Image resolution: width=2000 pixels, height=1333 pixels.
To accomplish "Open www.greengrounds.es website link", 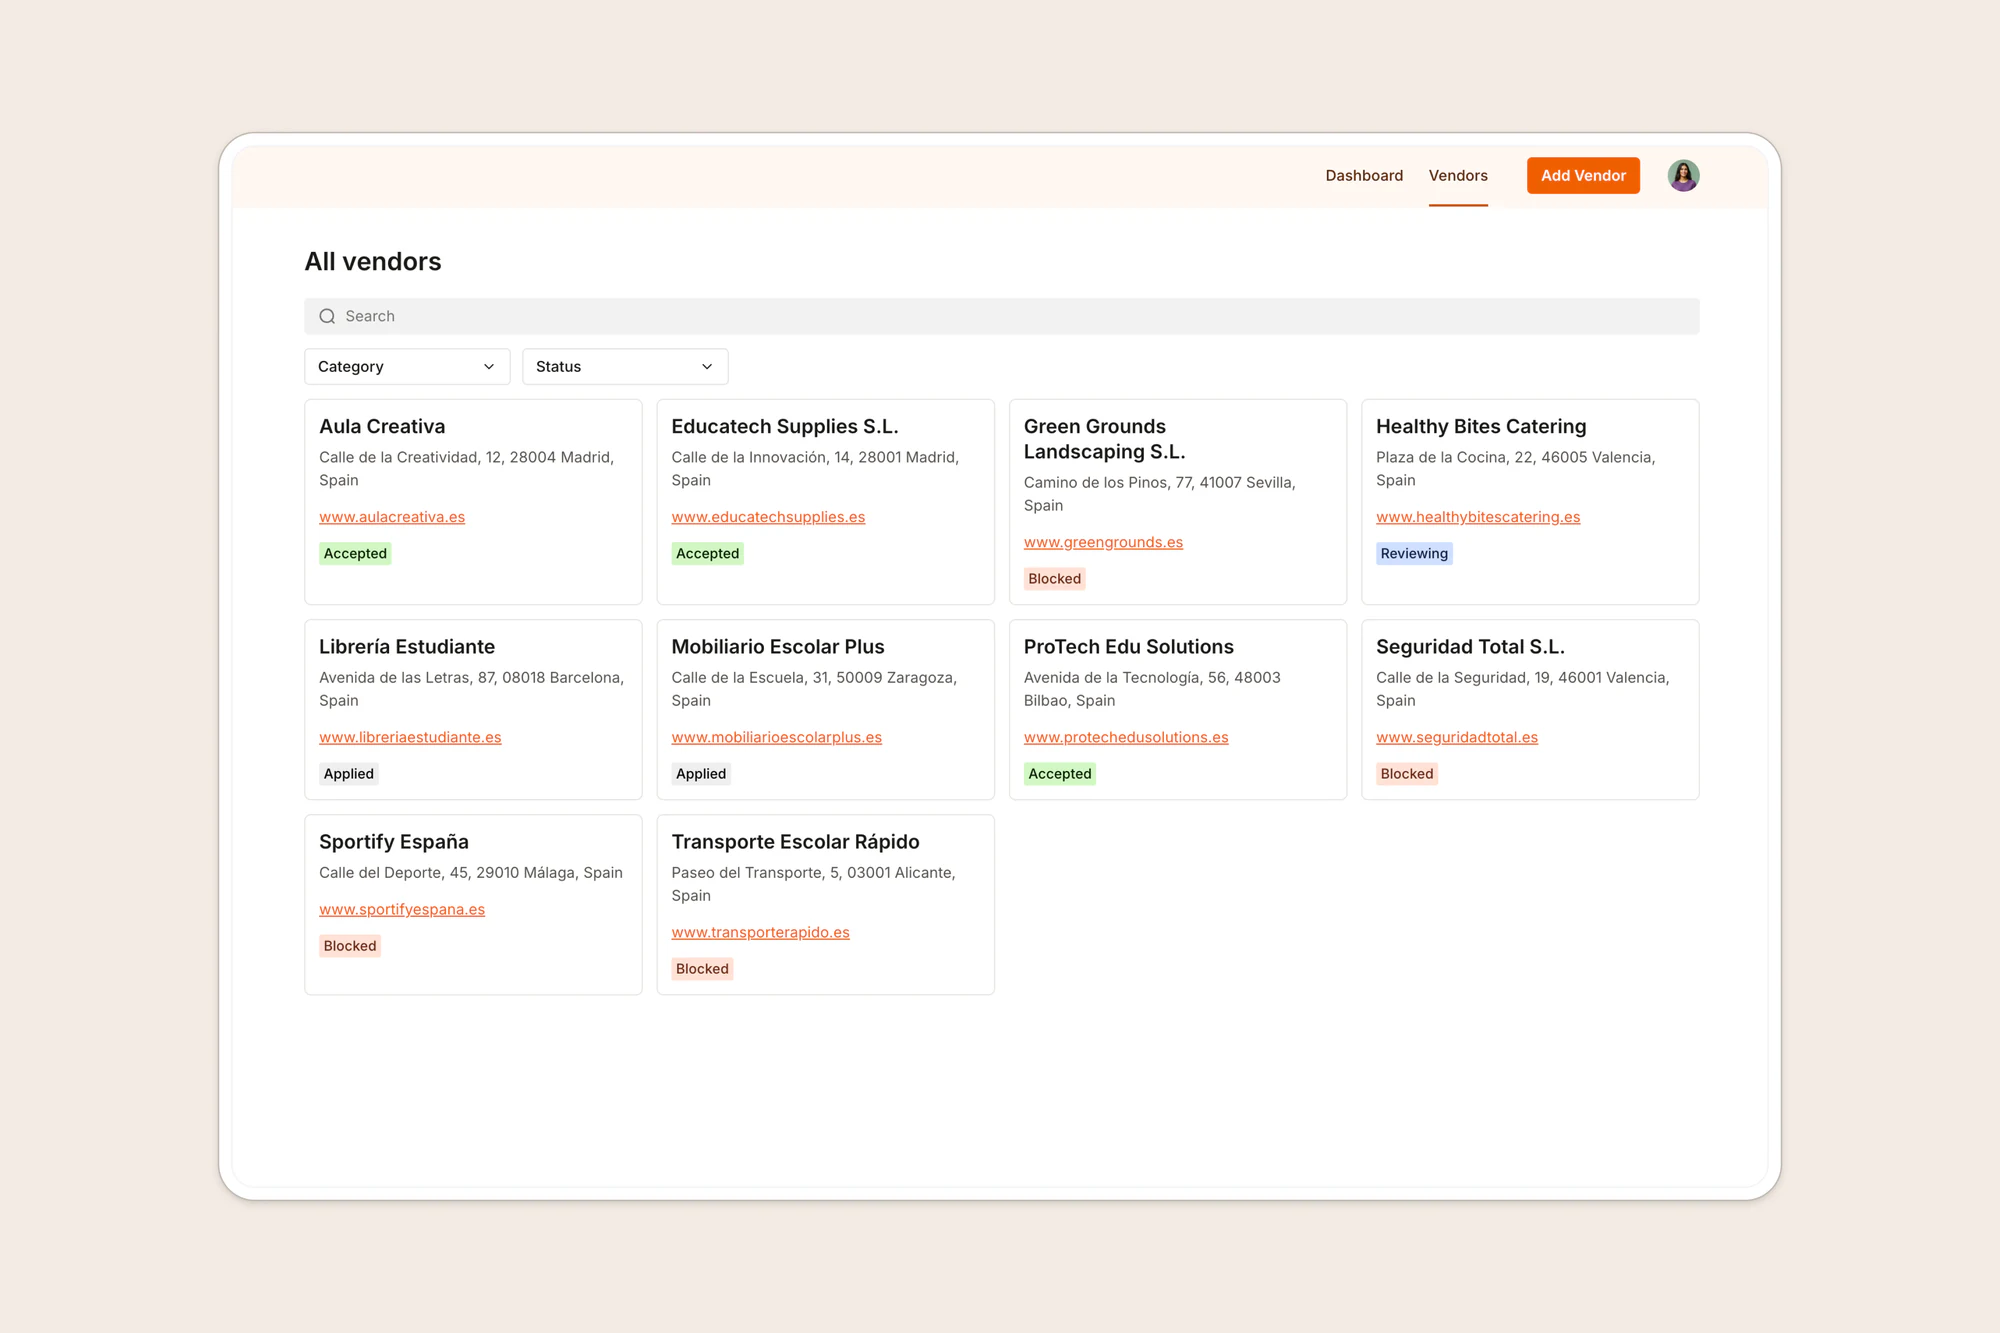I will click(x=1103, y=542).
